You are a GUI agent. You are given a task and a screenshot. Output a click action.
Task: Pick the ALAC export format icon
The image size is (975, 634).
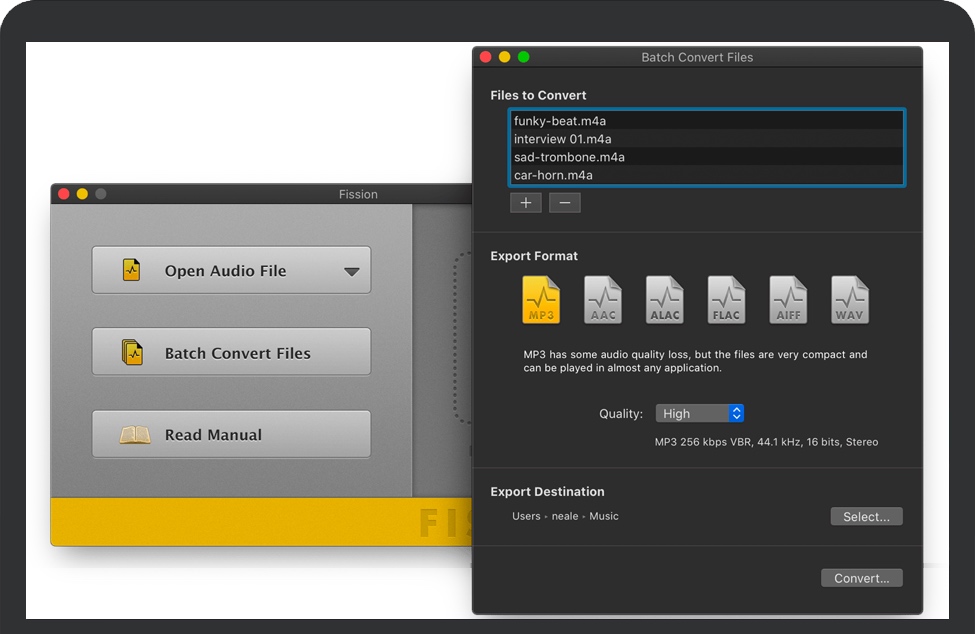[665, 300]
